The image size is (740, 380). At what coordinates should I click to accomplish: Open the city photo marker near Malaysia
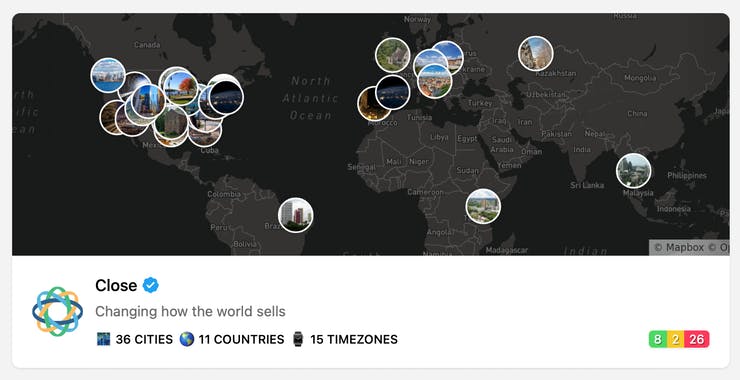pyautogui.click(x=633, y=170)
